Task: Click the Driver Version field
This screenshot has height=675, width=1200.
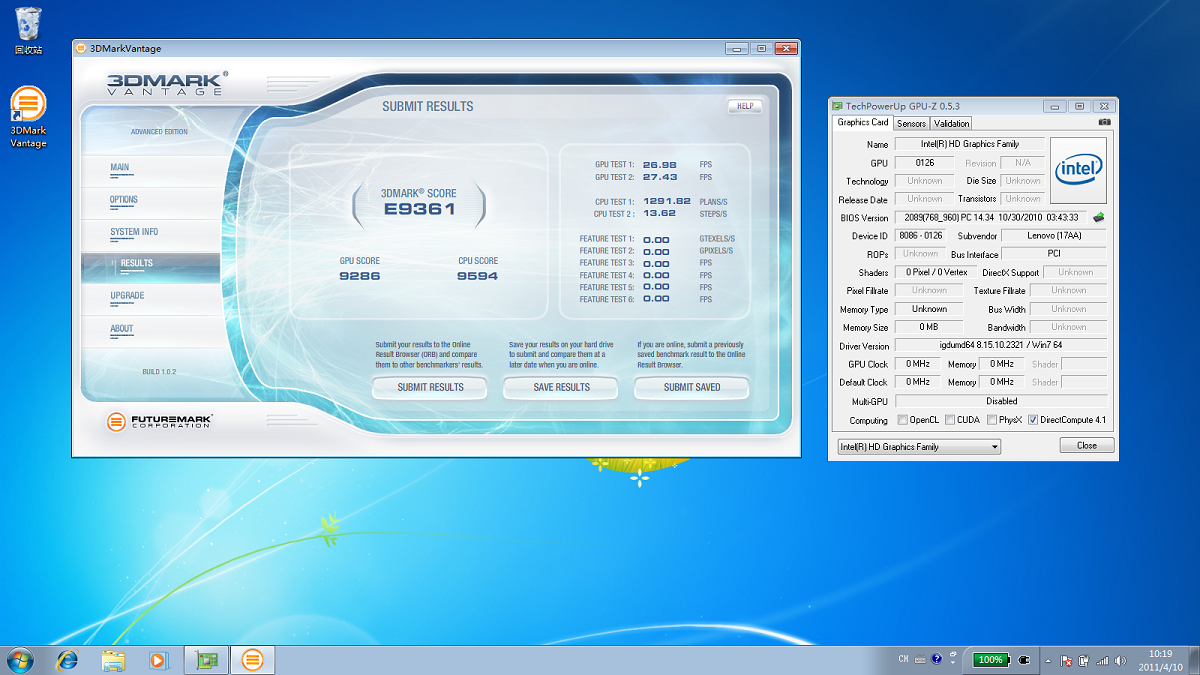Action: pos(1000,346)
